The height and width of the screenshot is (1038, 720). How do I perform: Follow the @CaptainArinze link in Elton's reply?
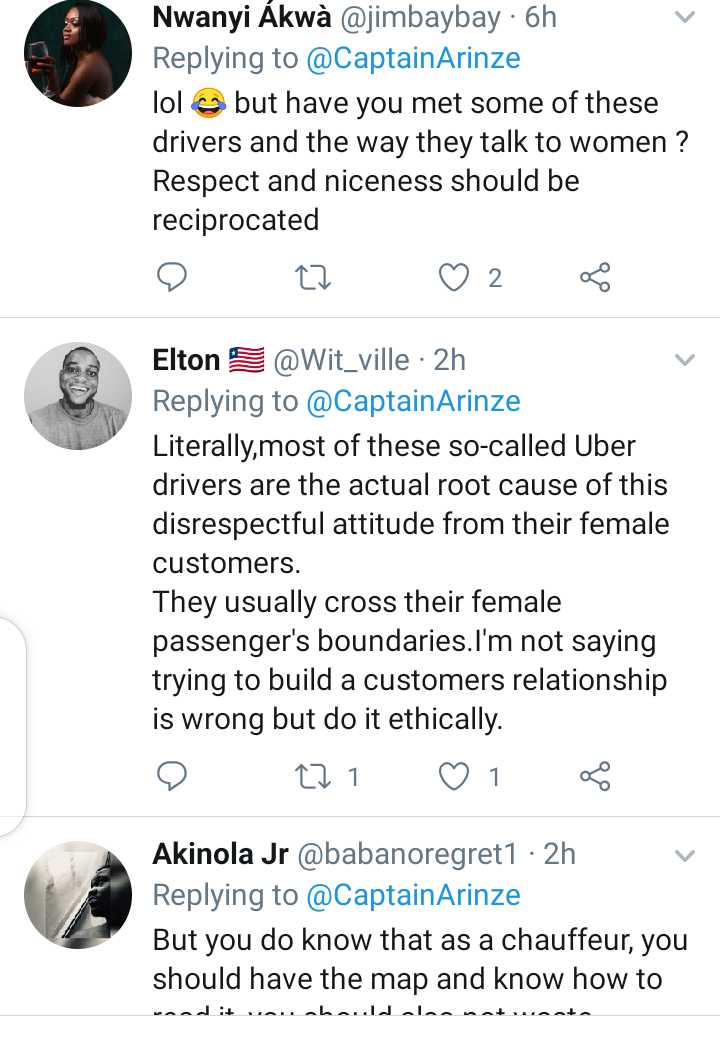click(414, 401)
